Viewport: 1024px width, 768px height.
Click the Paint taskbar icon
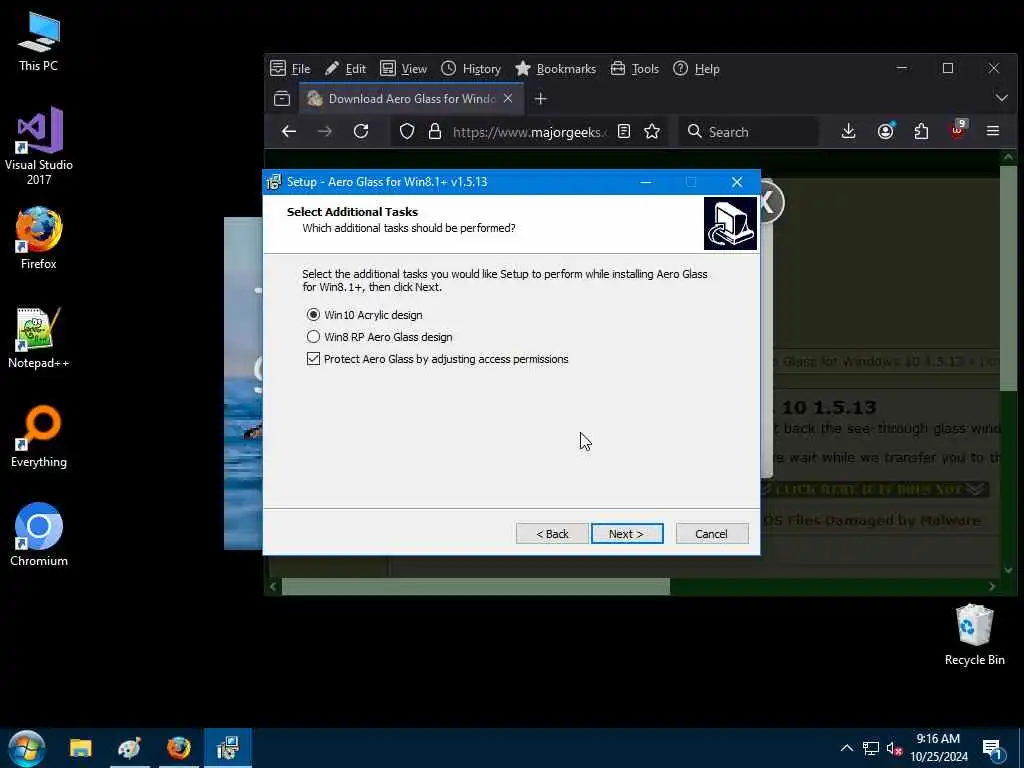click(129, 748)
